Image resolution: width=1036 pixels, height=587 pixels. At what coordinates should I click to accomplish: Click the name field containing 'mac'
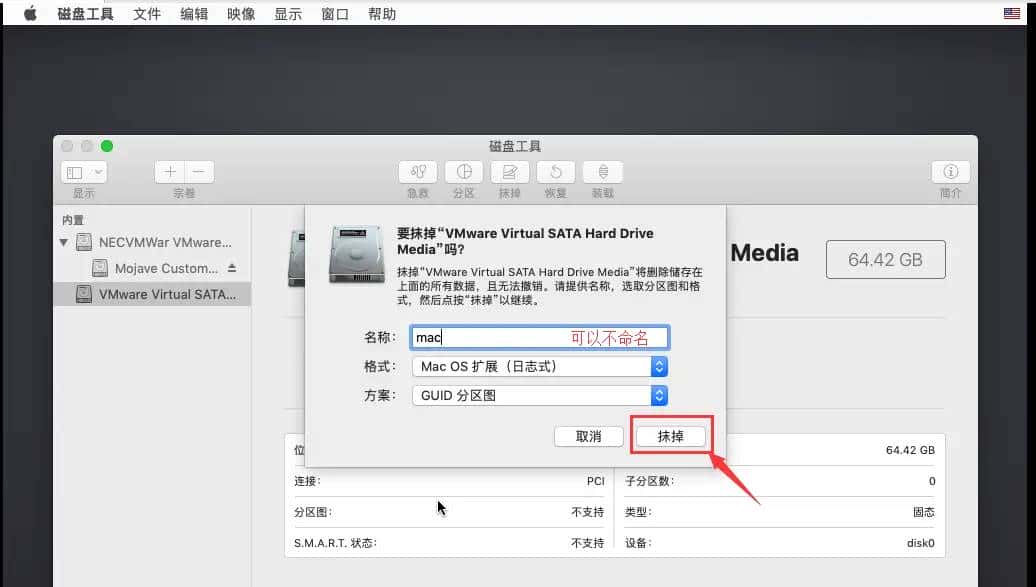click(x=500, y=337)
